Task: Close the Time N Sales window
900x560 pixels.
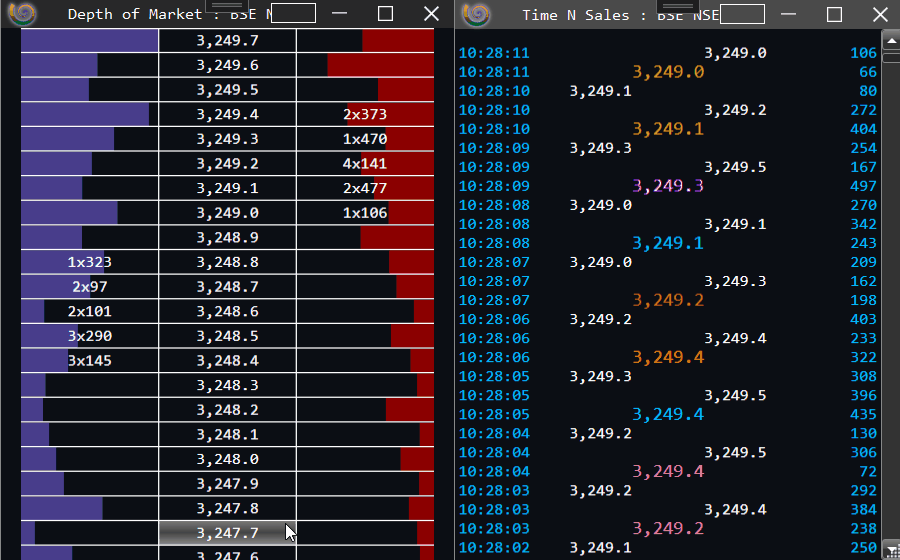Action: click(880, 14)
